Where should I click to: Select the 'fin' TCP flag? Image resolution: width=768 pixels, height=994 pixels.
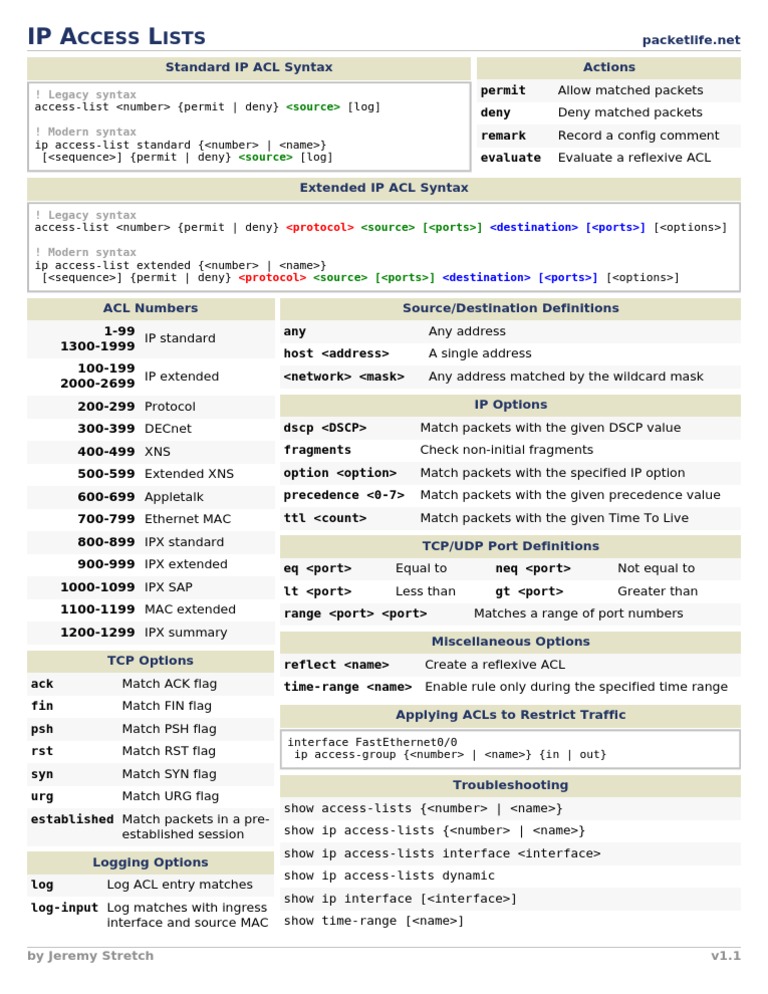[42, 706]
